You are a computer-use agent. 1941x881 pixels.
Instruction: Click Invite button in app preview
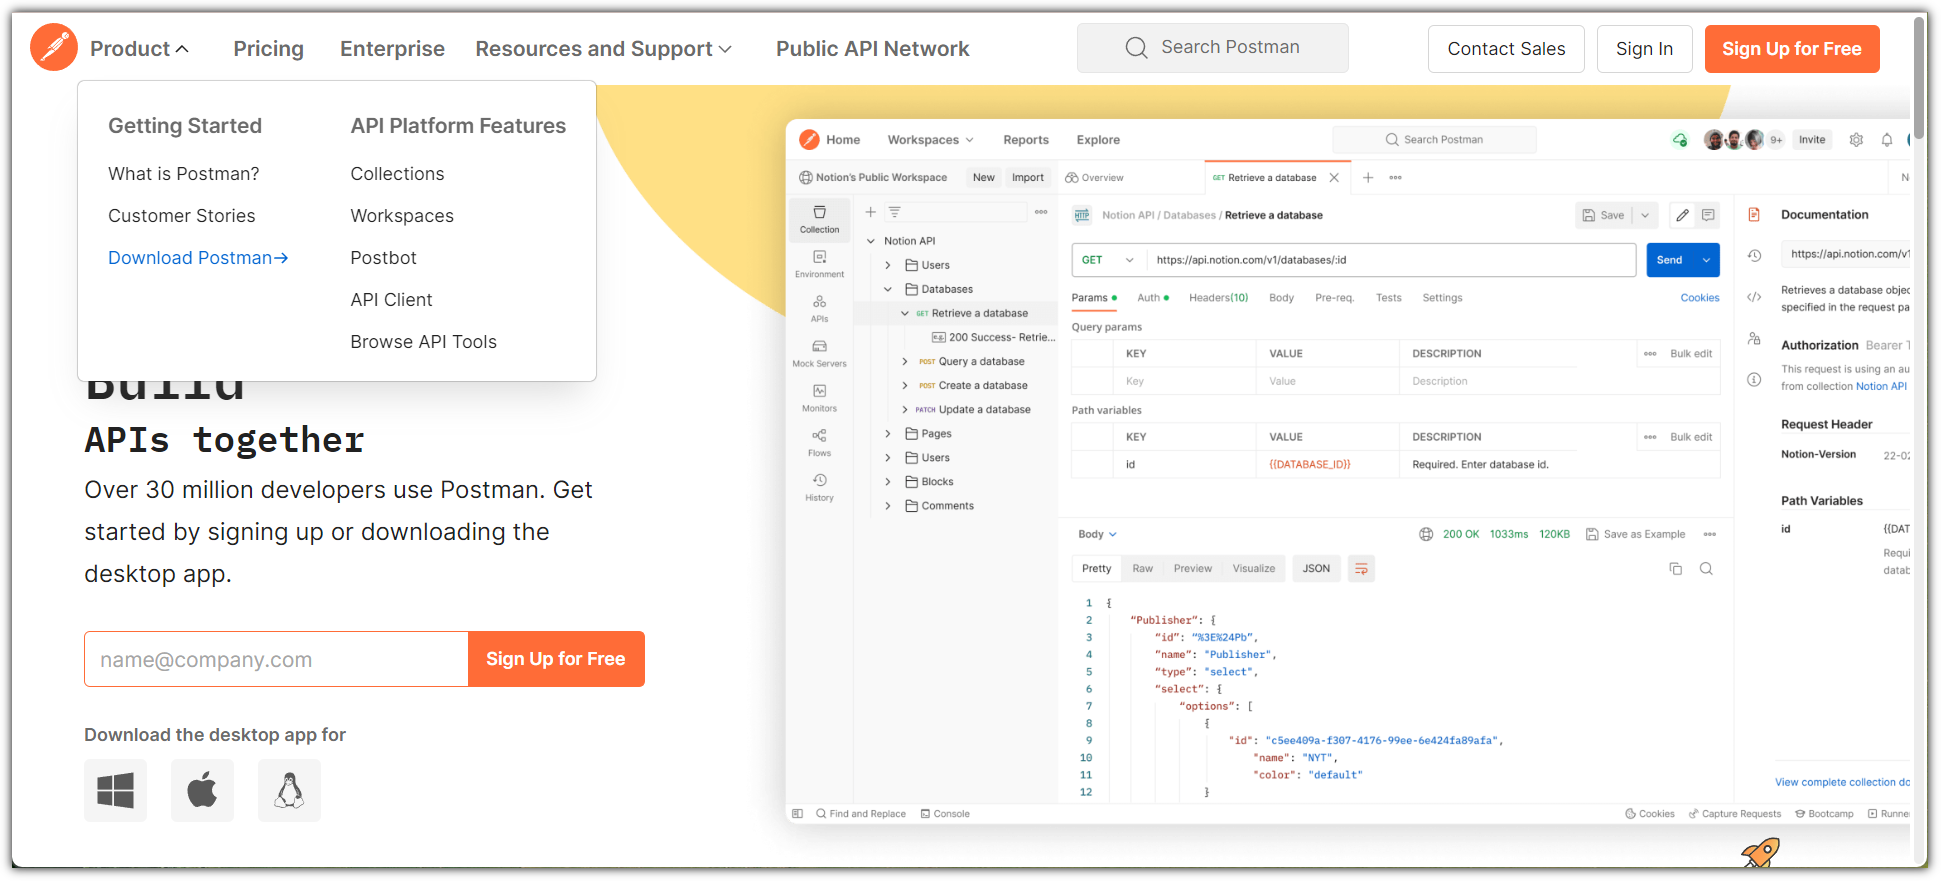point(1812,140)
